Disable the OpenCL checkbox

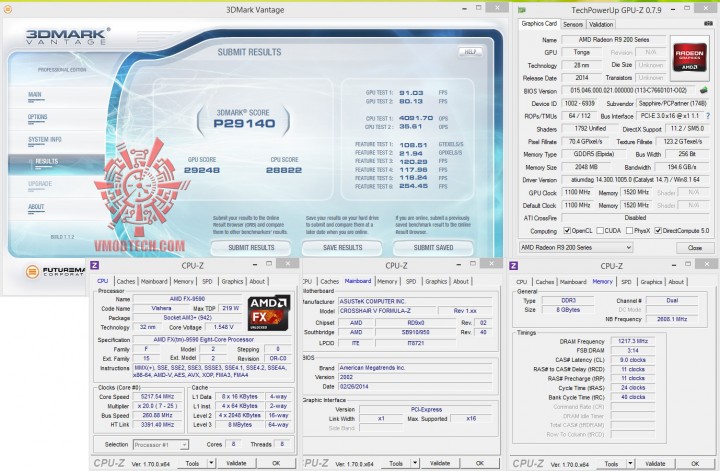[567, 231]
